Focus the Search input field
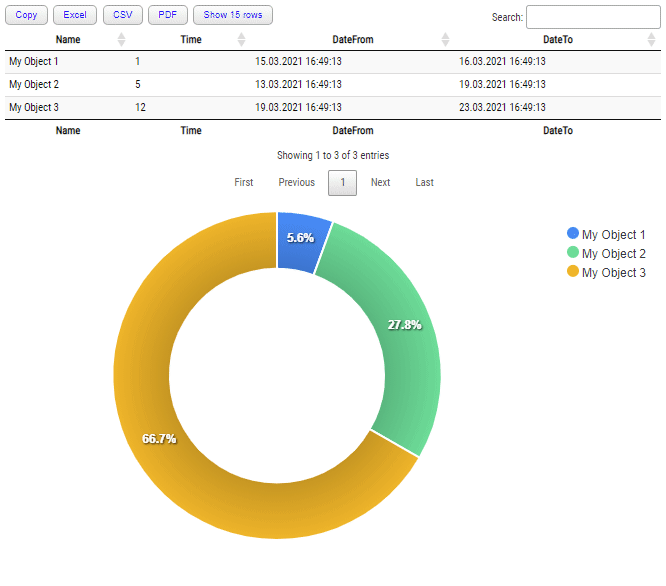666x586 pixels. 592,17
